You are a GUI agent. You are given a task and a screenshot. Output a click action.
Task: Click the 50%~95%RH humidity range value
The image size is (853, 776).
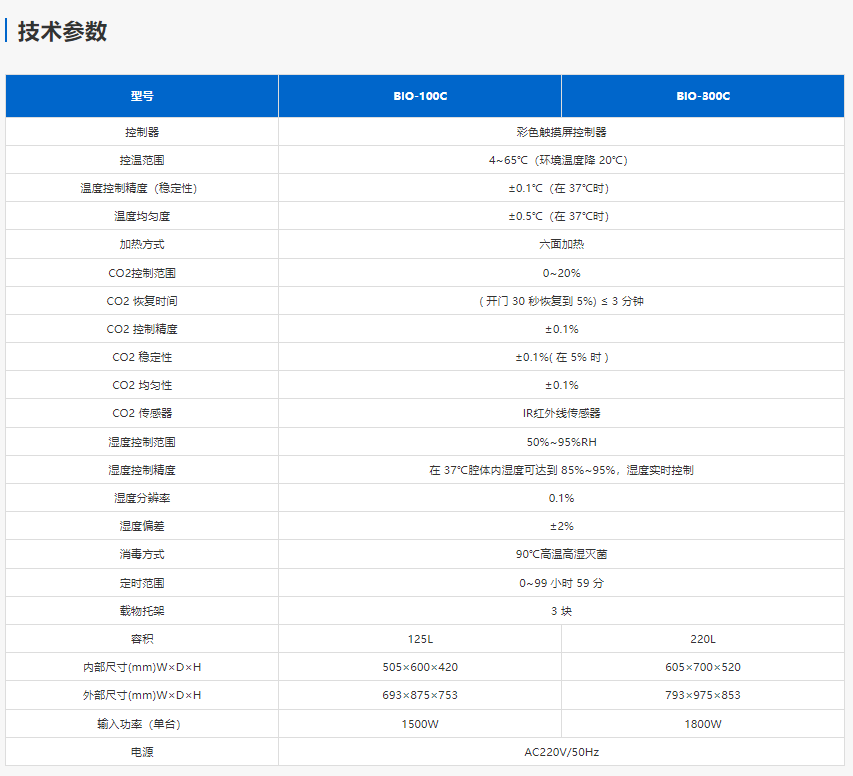click(x=561, y=442)
